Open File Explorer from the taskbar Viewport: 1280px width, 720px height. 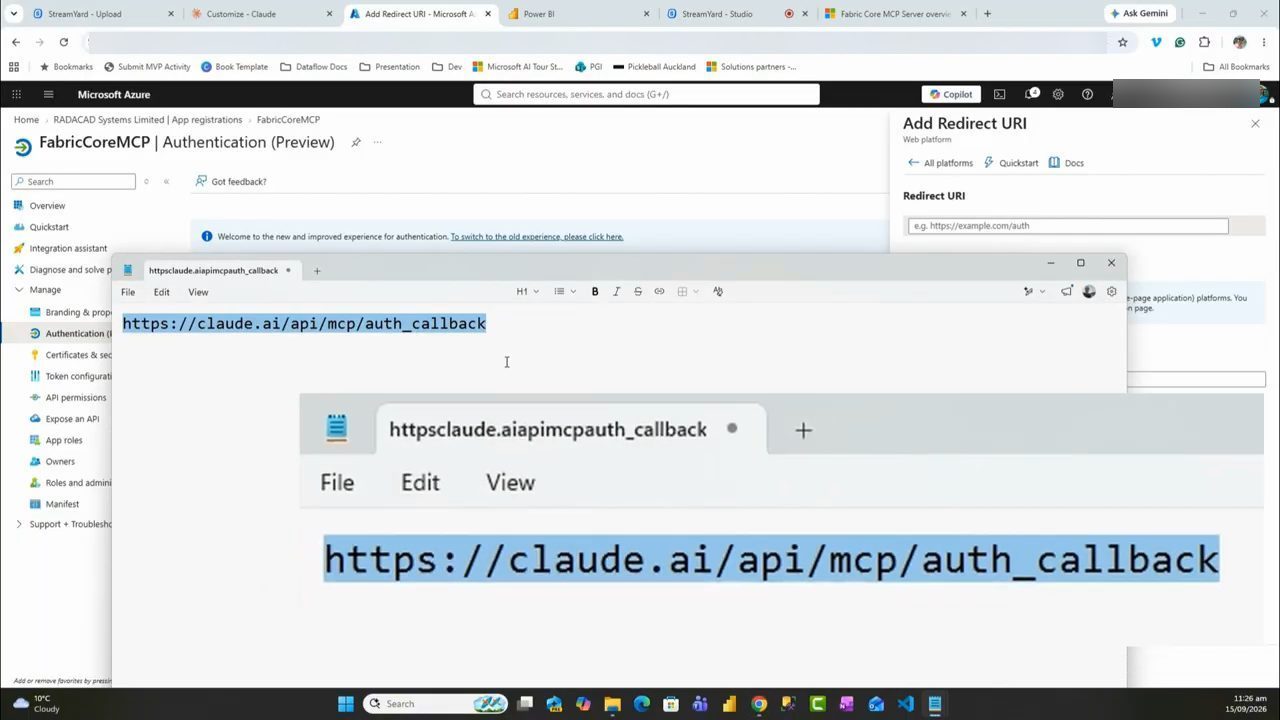point(612,703)
